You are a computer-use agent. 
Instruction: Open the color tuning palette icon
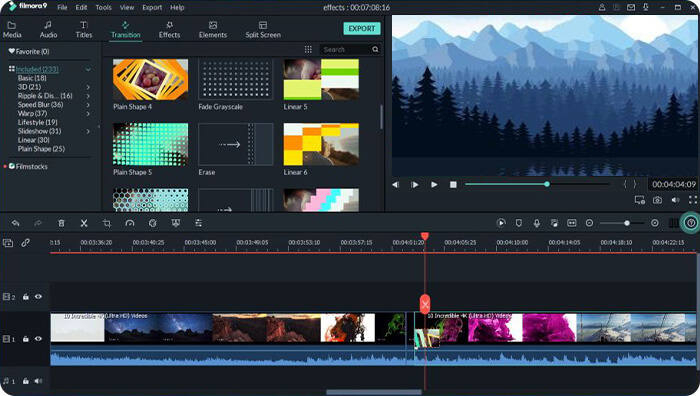pos(153,223)
